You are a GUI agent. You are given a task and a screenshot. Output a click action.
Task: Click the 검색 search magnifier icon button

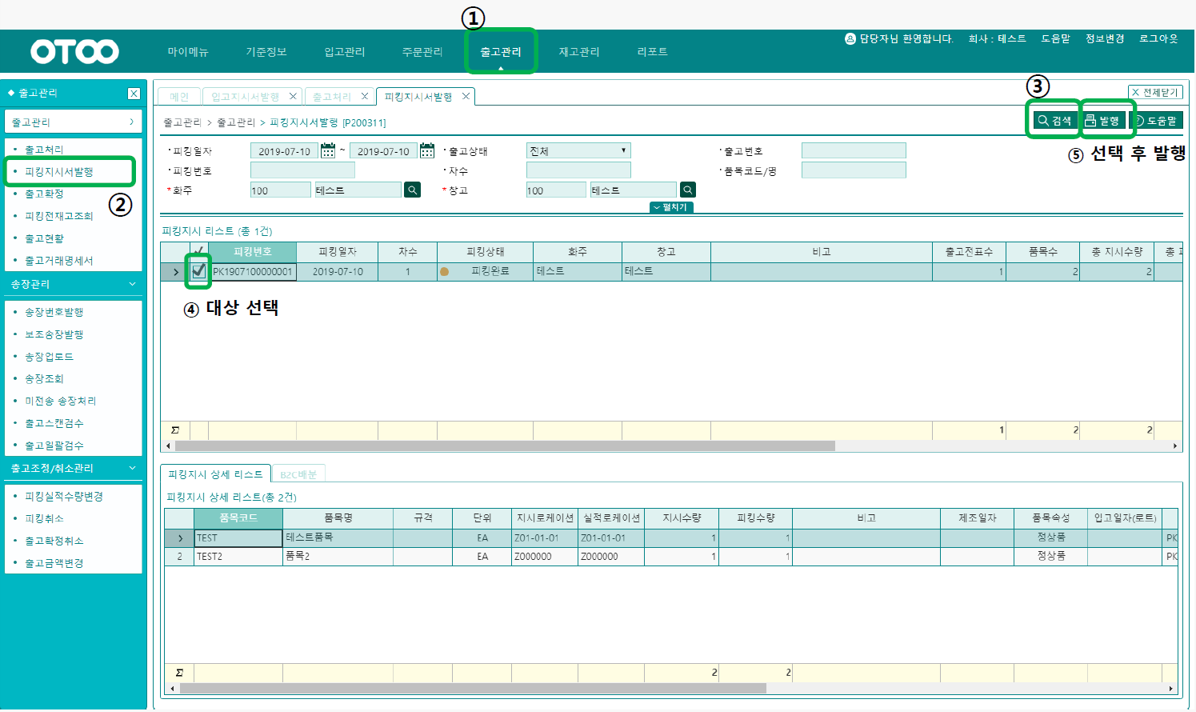click(x=1042, y=120)
